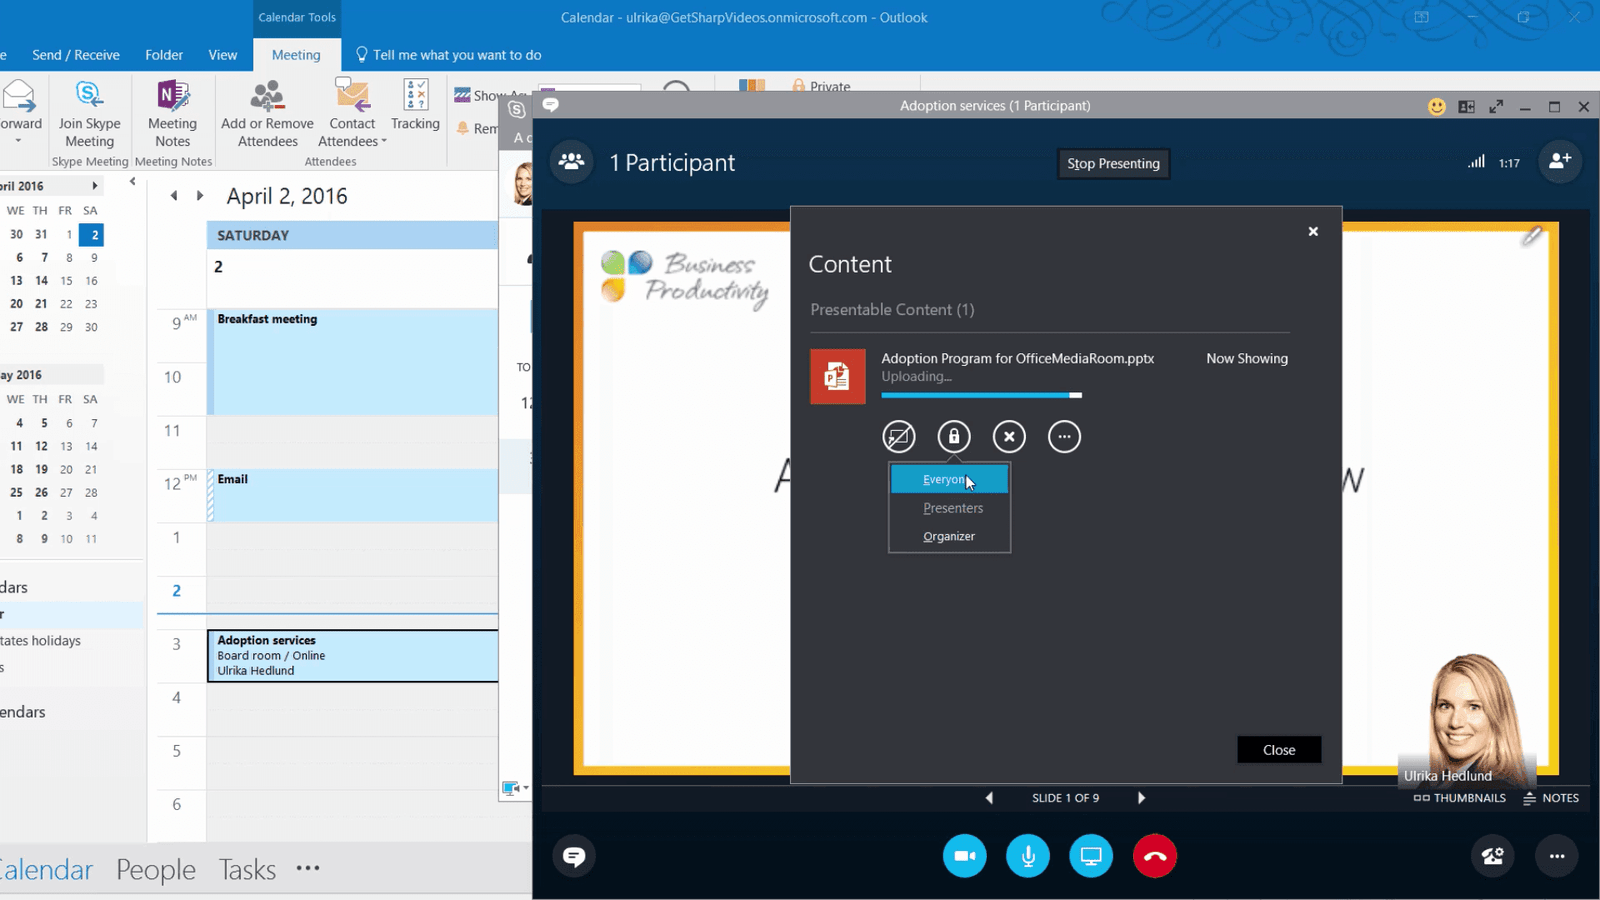This screenshot has width=1600, height=900.
Task: Click the Stop Presenting button
Action: click(1113, 164)
